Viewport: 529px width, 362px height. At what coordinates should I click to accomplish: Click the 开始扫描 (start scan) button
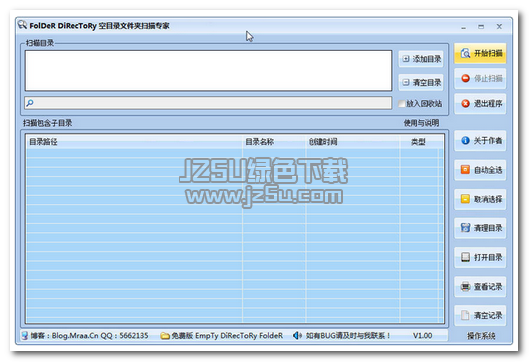tap(480, 53)
